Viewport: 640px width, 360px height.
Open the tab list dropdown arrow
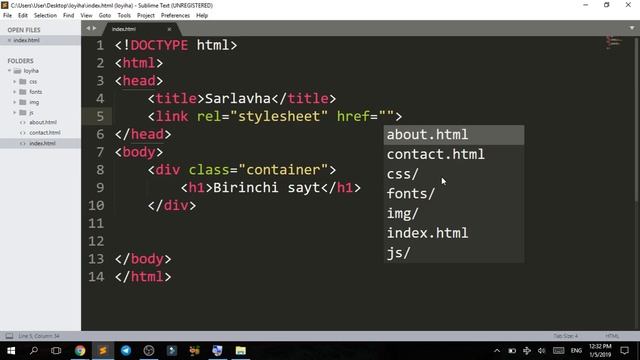632,28
